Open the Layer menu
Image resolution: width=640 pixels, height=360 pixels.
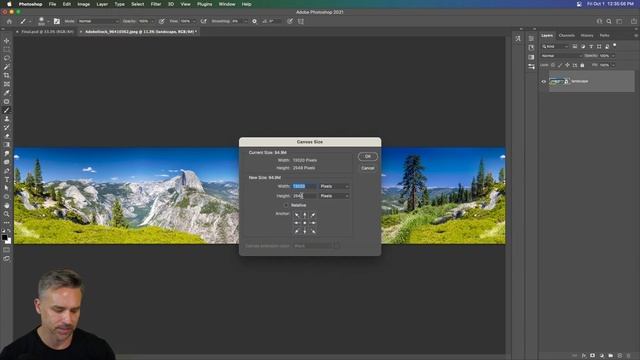tap(102, 4)
